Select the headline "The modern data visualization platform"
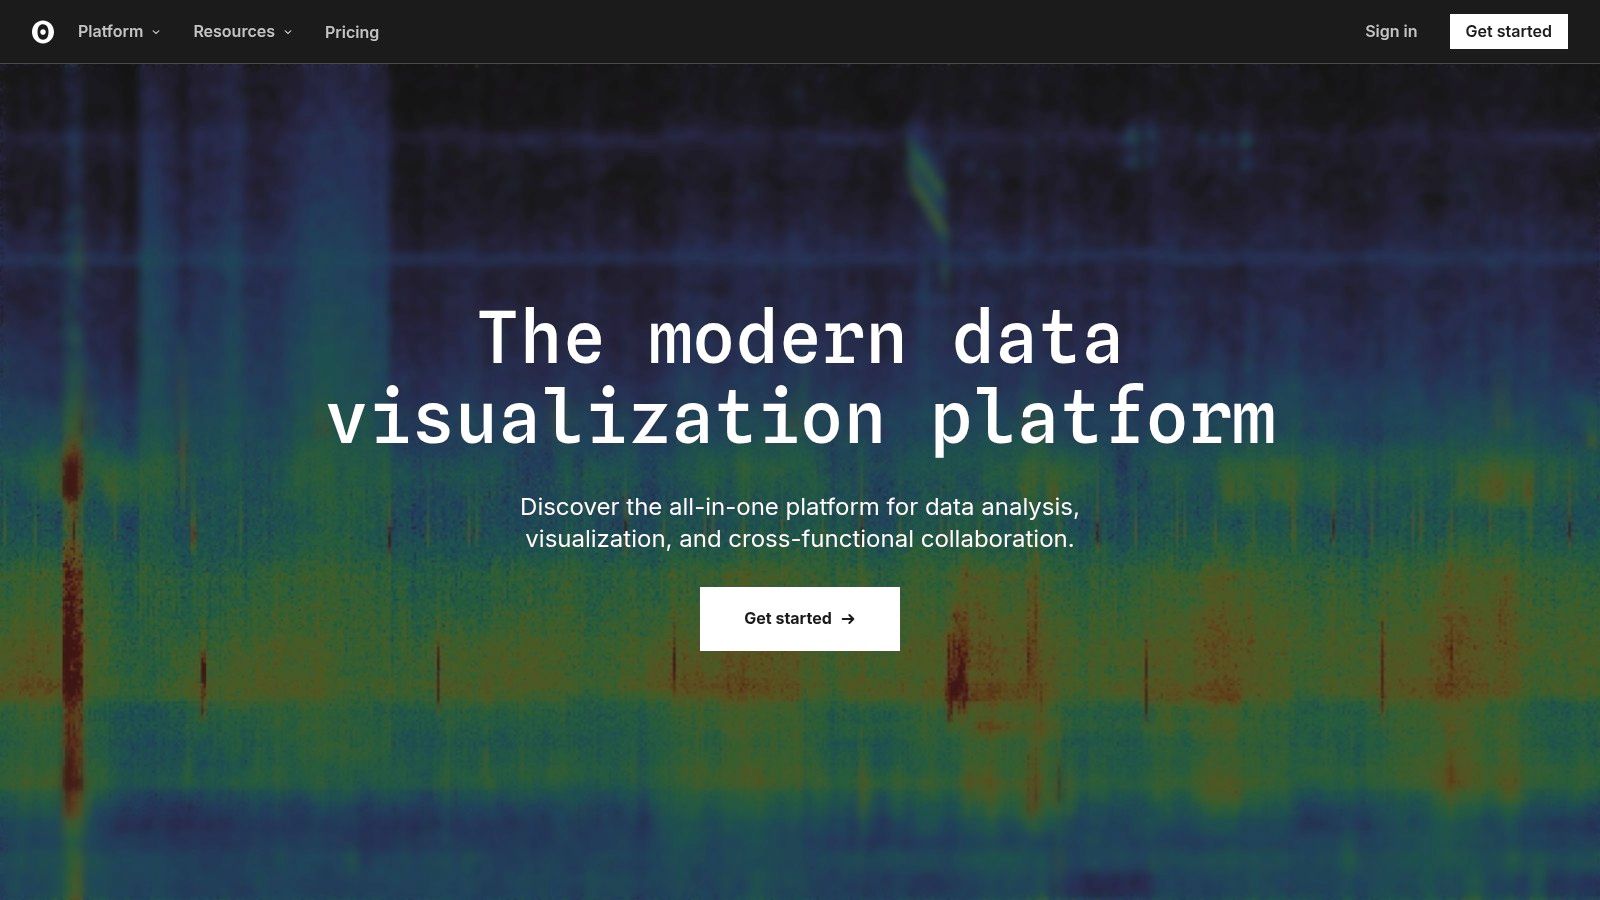Image resolution: width=1600 pixels, height=900 pixels. [x=801, y=379]
